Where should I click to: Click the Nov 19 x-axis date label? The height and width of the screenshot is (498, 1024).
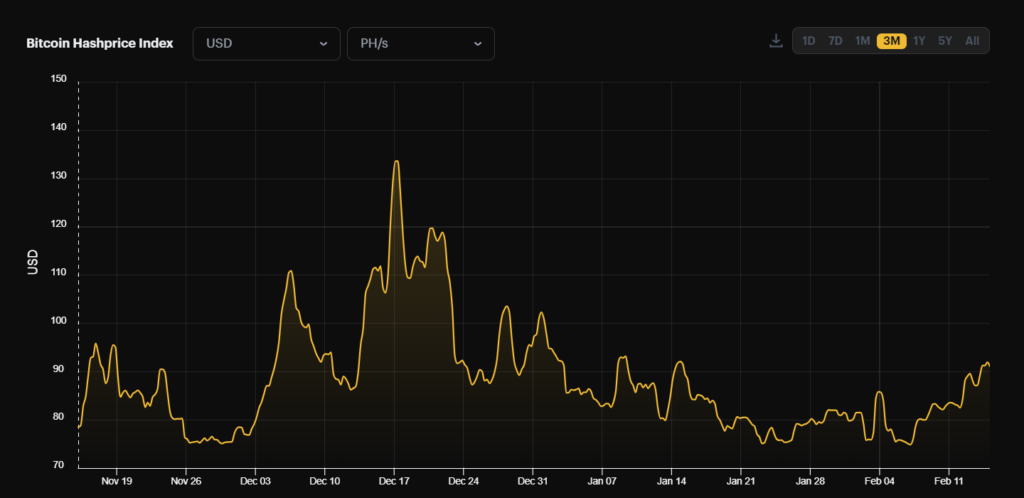pyautogui.click(x=117, y=480)
